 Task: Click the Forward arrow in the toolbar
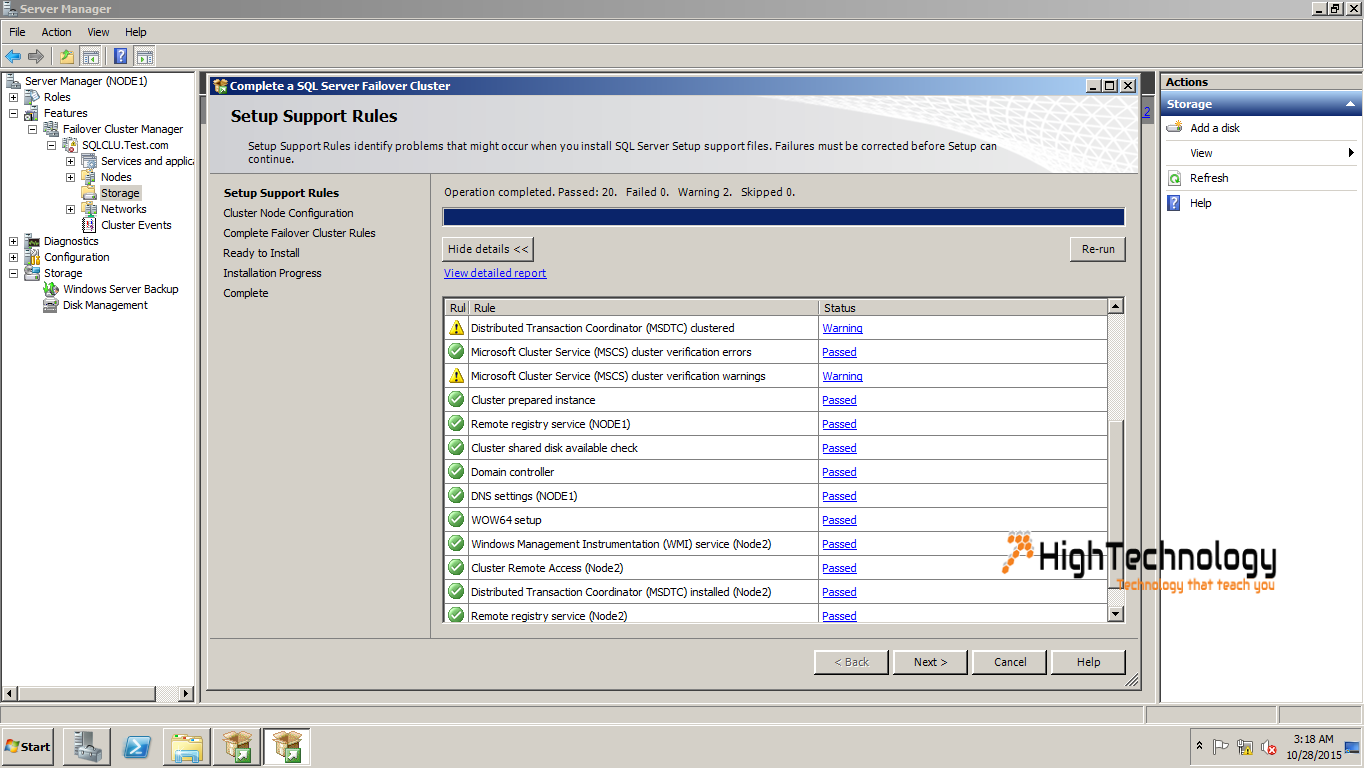click(36, 56)
